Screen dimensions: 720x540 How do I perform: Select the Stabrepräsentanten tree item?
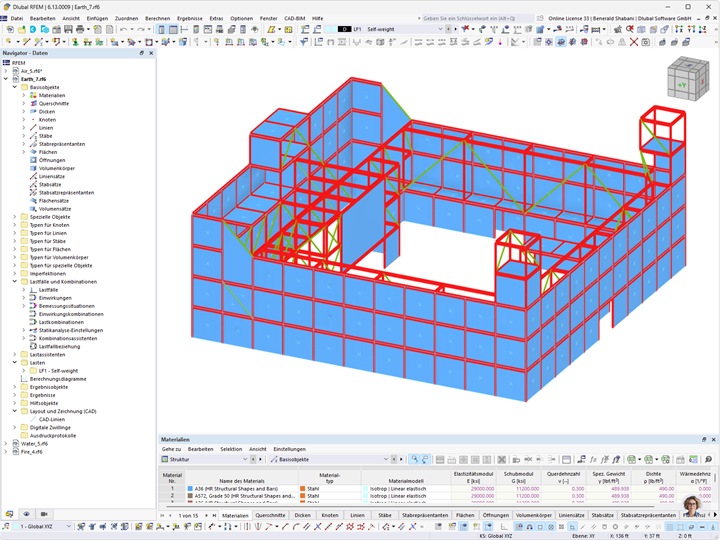[62, 144]
